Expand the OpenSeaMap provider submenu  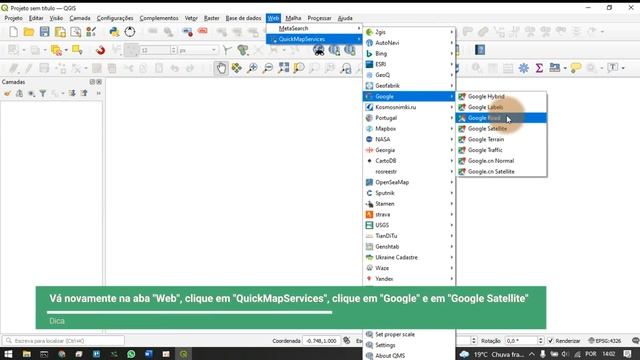coord(409,182)
